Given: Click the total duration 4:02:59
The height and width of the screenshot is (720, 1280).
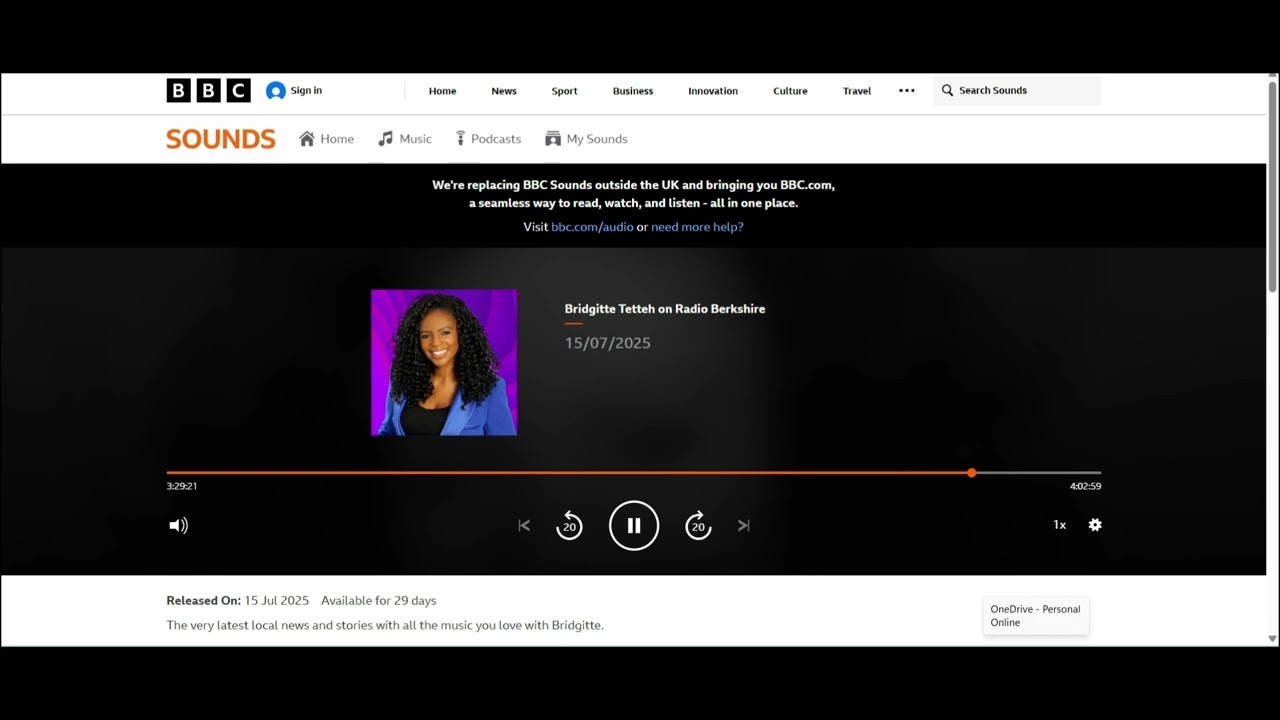Looking at the screenshot, I should pyautogui.click(x=1085, y=486).
